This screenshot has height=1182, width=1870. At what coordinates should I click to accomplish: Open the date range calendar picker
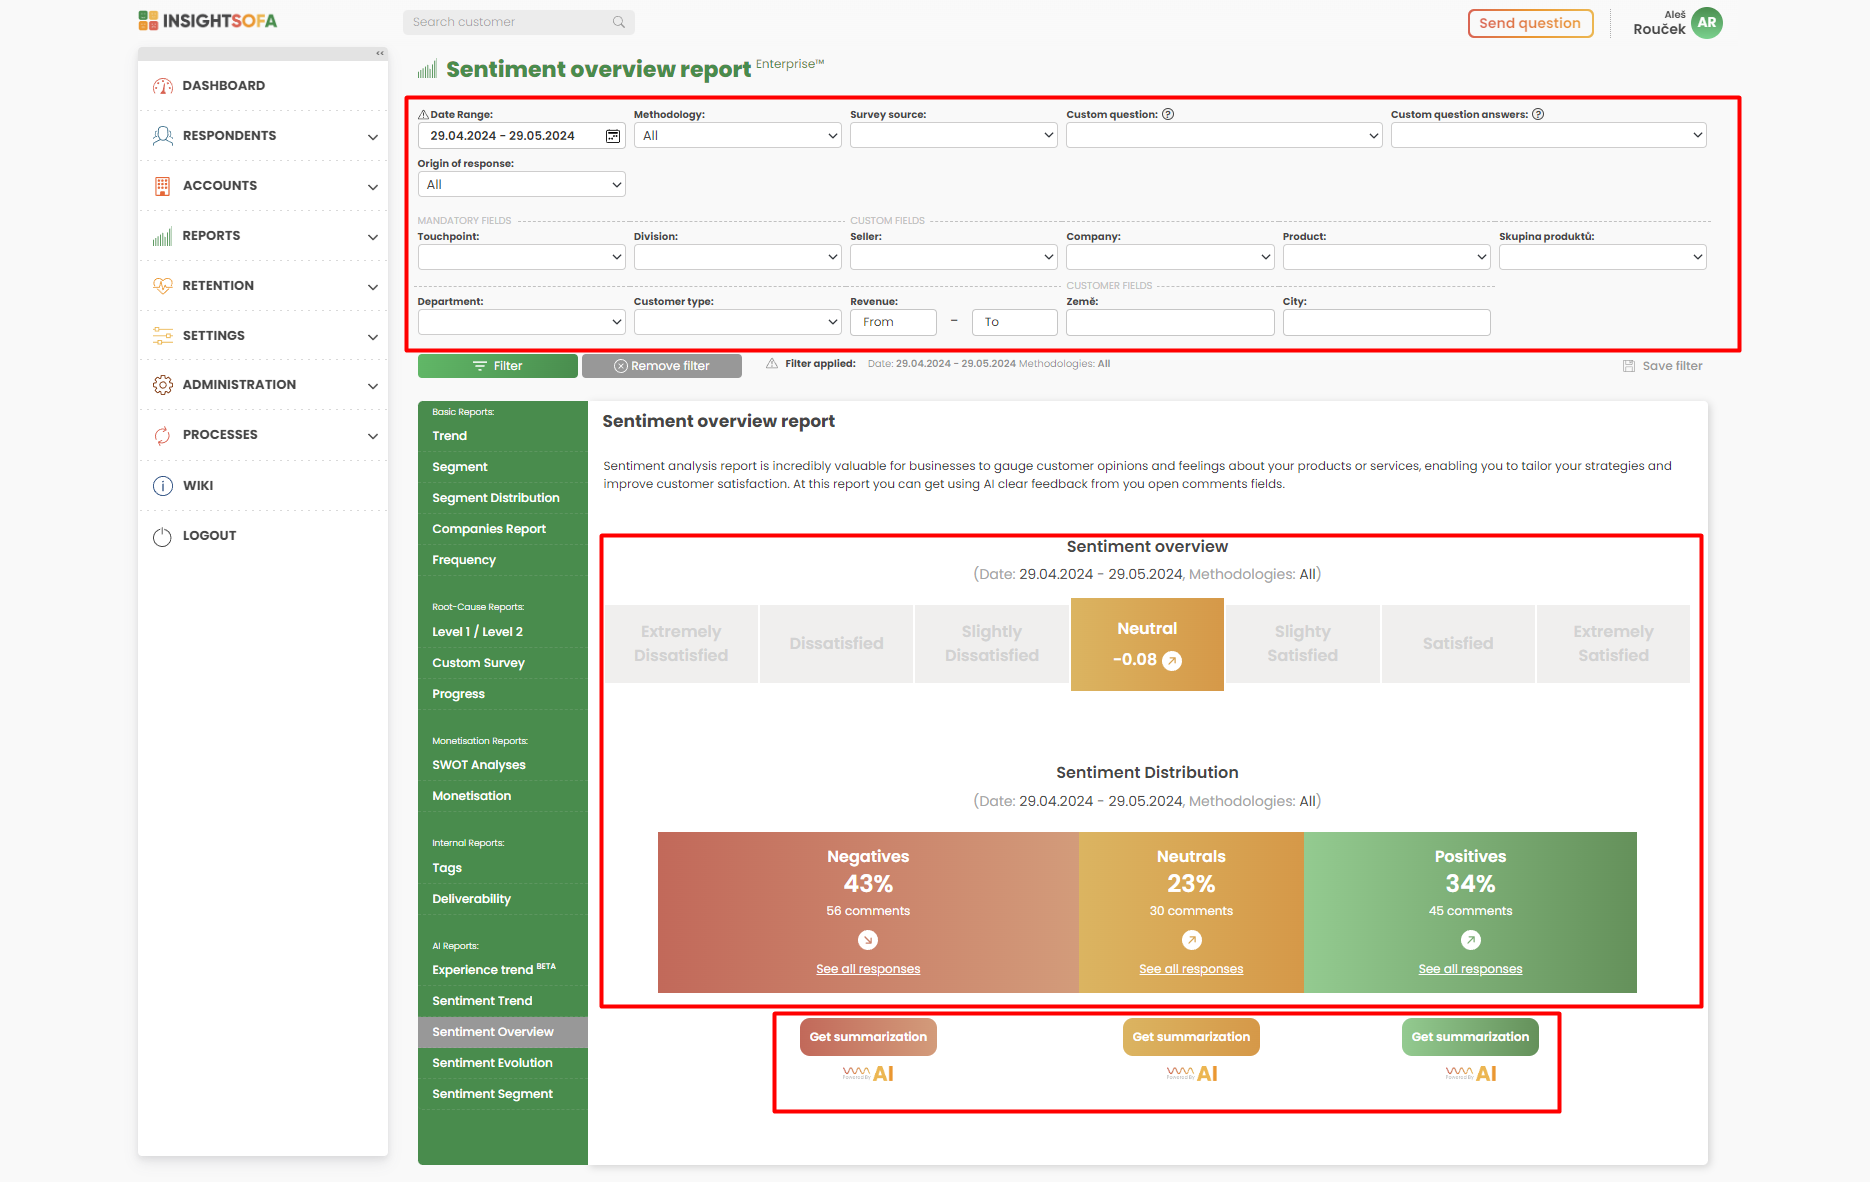pos(613,136)
